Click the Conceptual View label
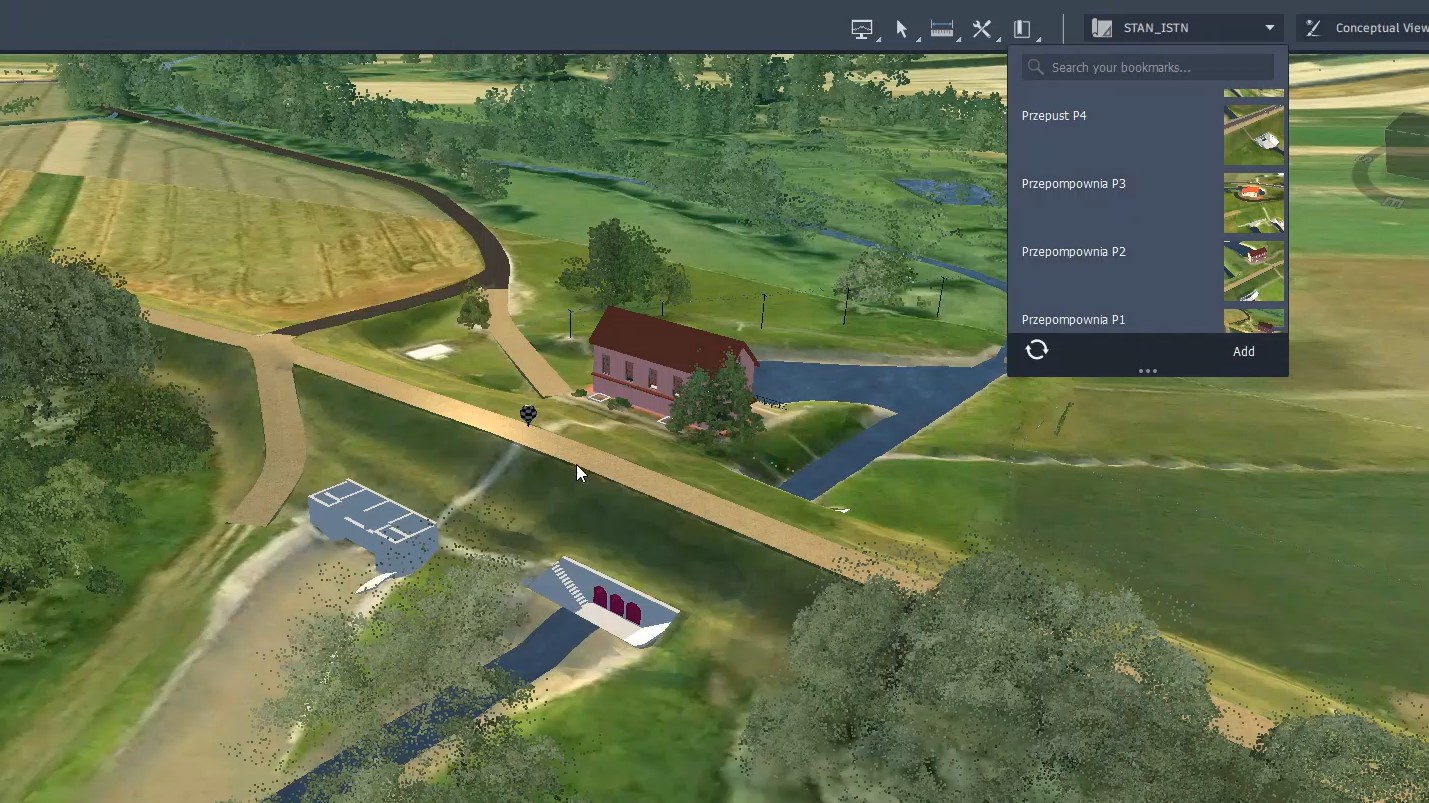This screenshot has width=1429, height=803. pos(1381,27)
